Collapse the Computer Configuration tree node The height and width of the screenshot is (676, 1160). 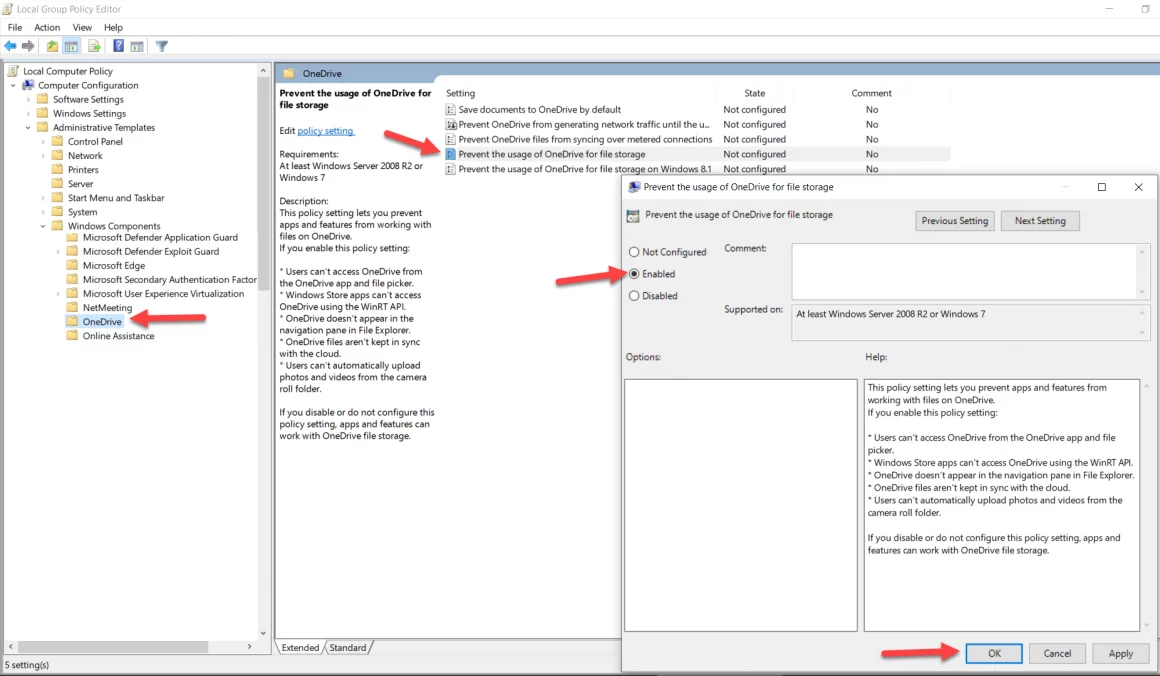coord(13,85)
